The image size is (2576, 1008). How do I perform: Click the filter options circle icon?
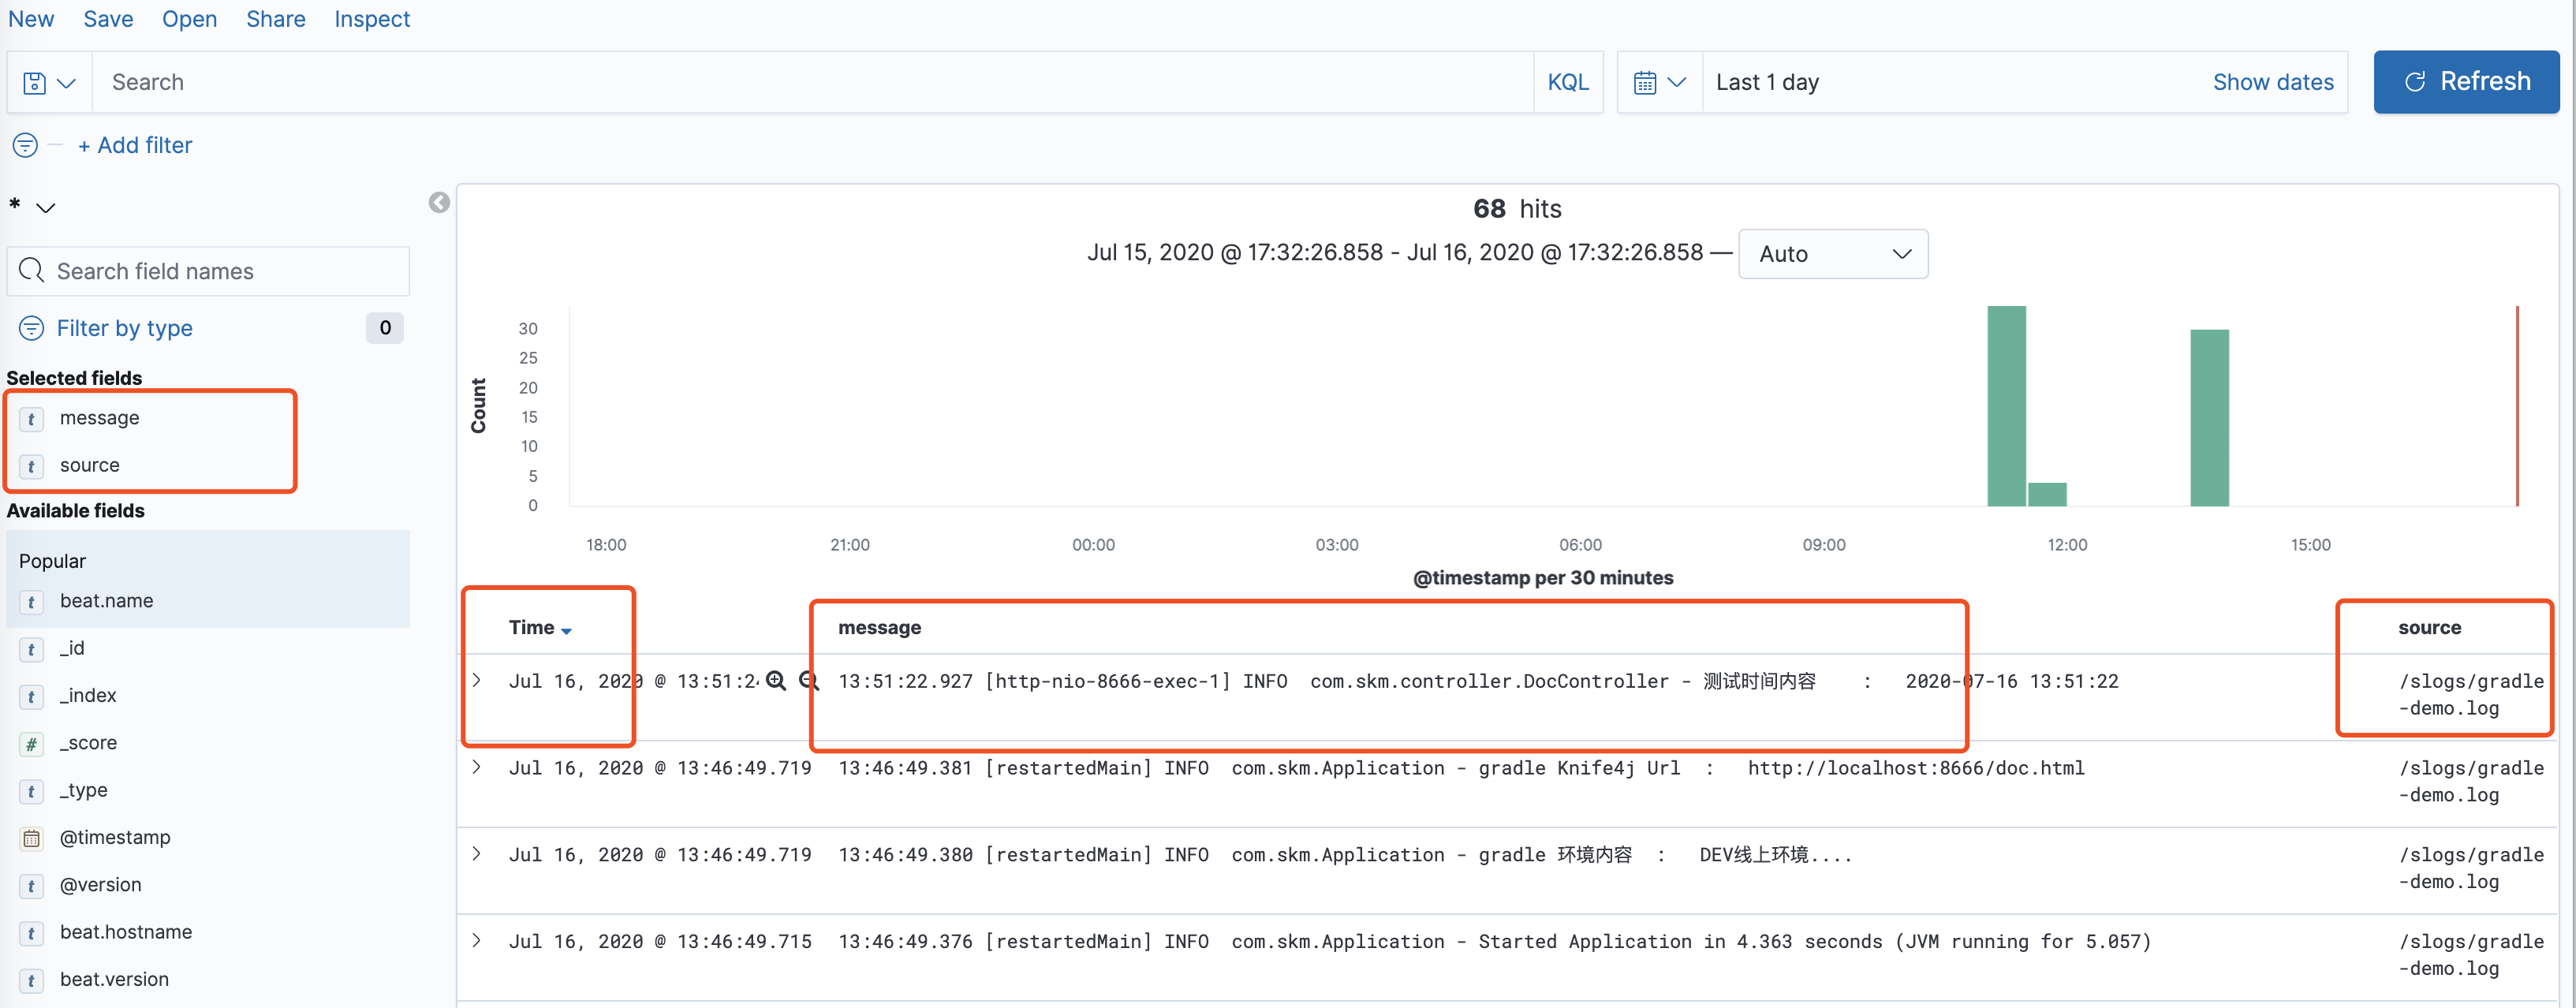click(x=25, y=146)
